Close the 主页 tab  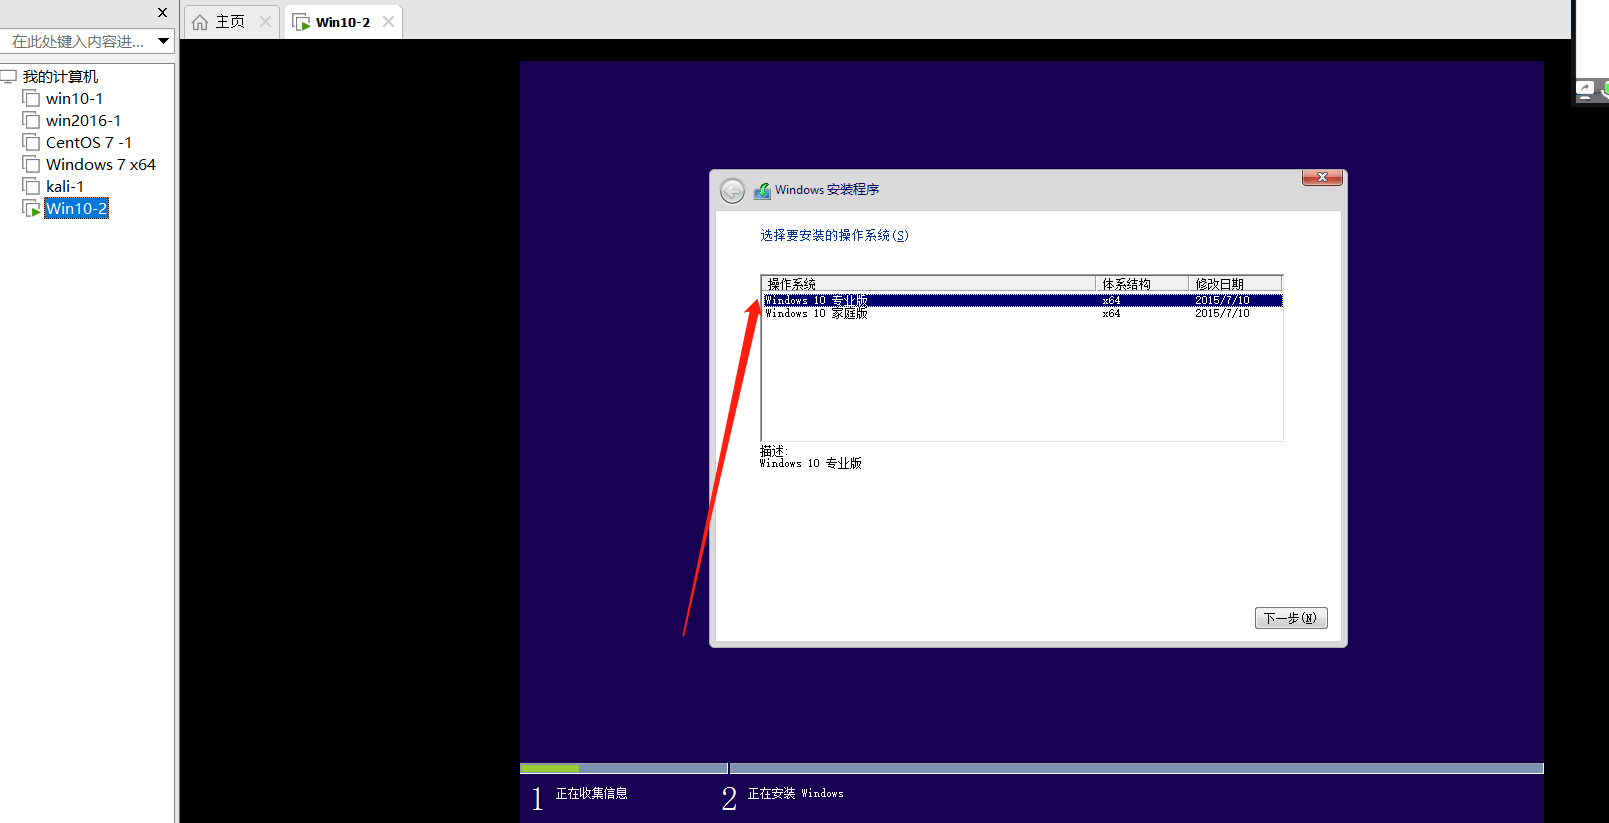click(265, 21)
